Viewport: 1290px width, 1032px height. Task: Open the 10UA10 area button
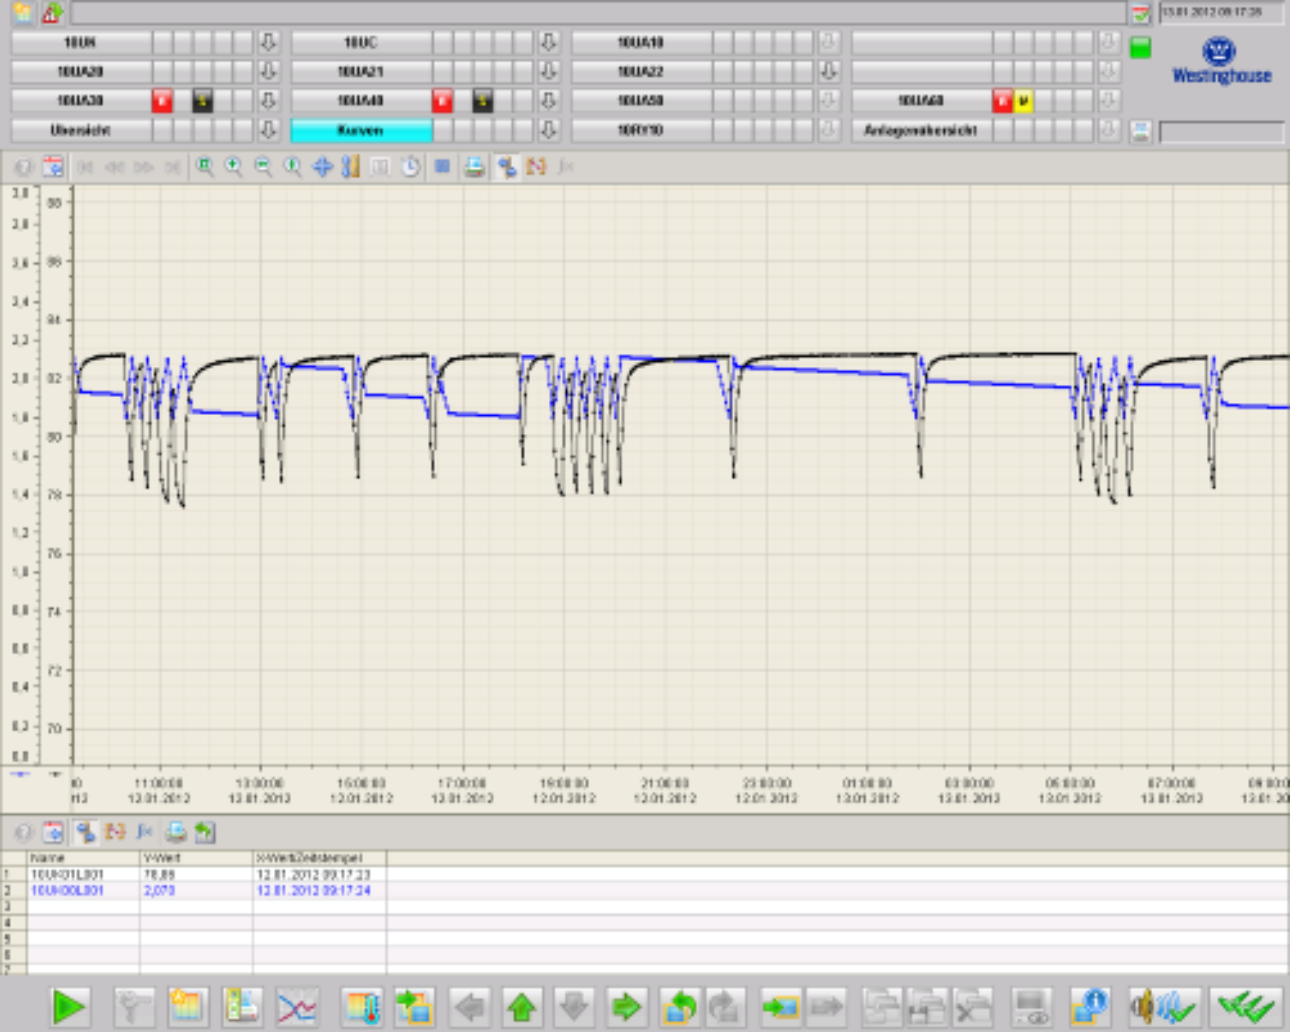tap(641, 43)
